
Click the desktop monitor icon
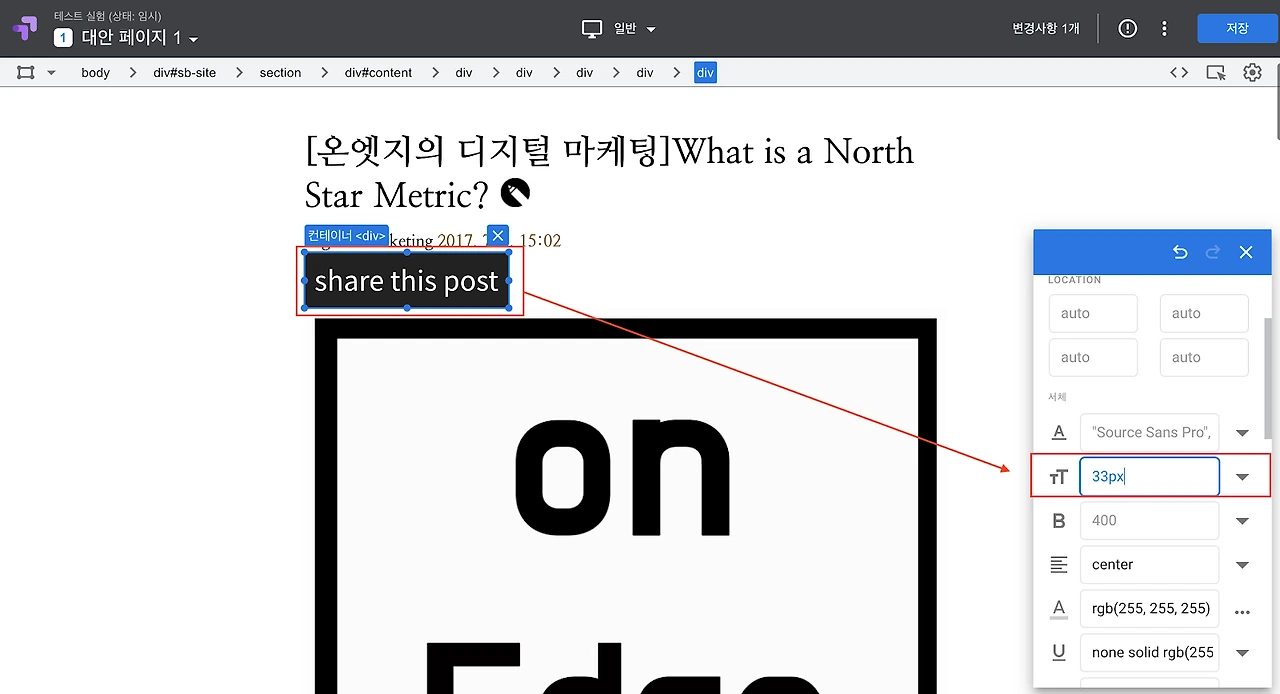pos(593,29)
